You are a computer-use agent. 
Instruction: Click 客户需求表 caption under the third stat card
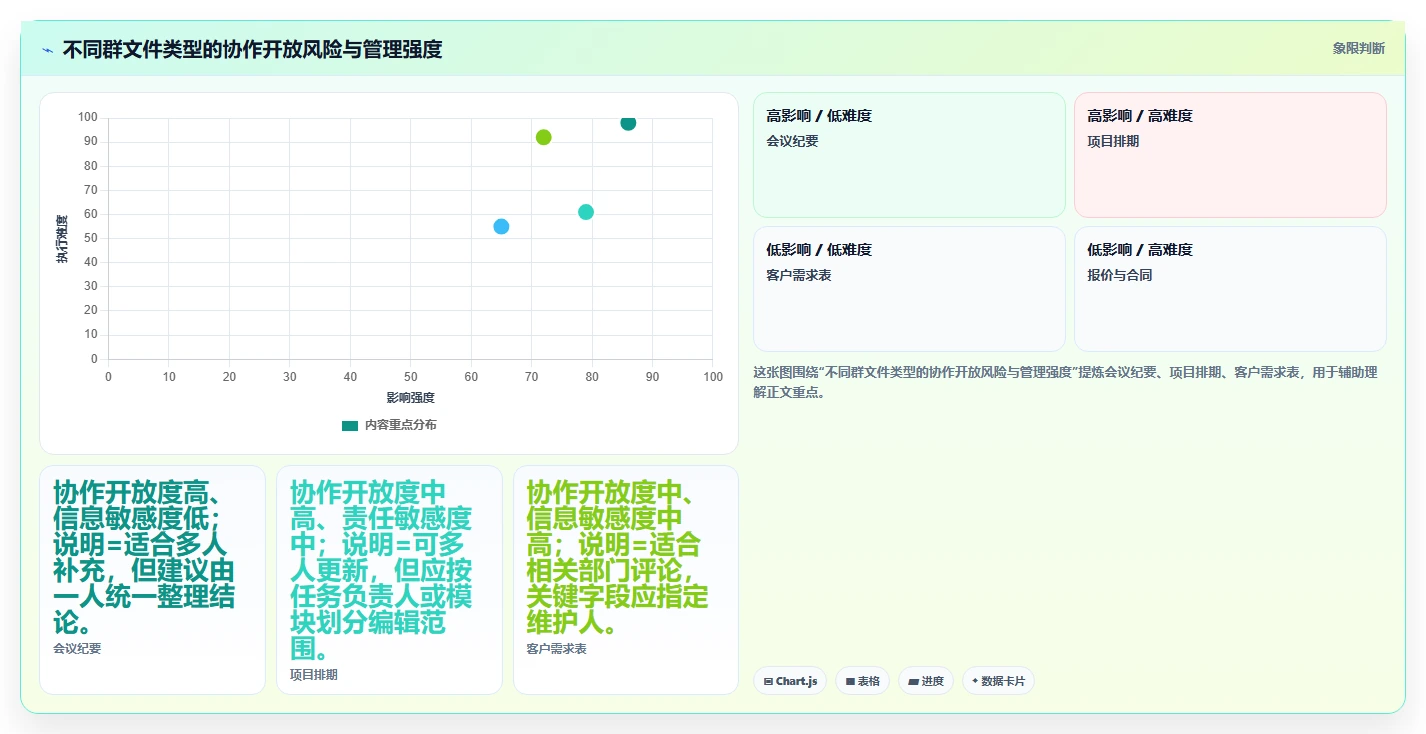click(x=557, y=649)
